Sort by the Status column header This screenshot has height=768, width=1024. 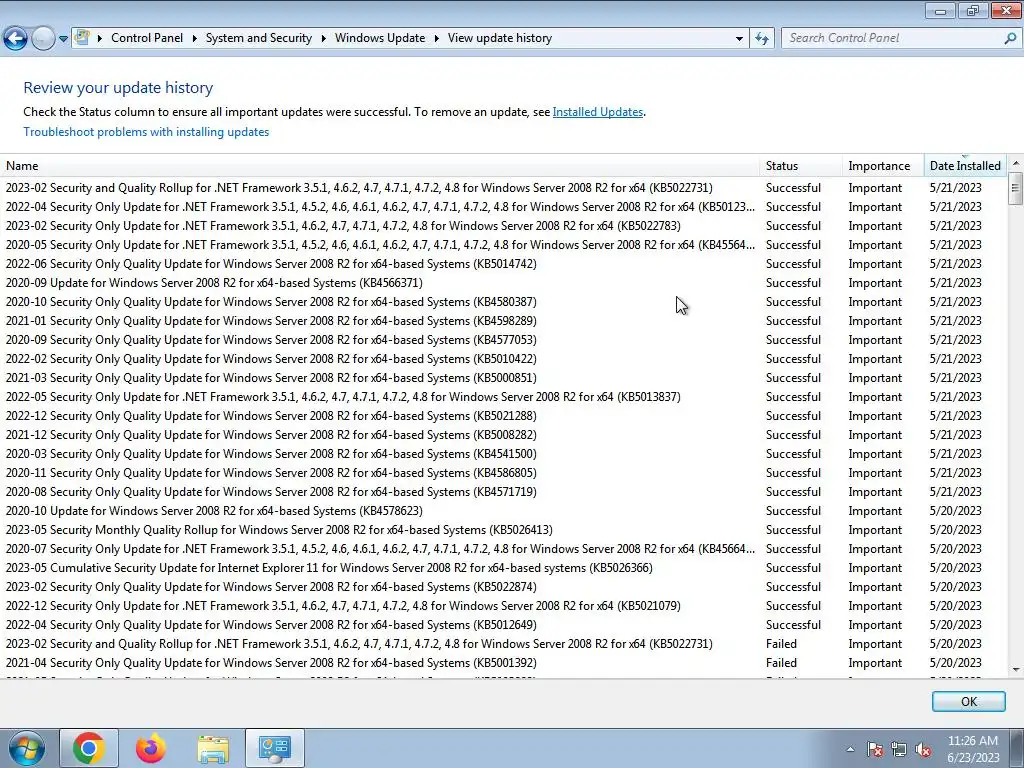click(x=801, y=166)
